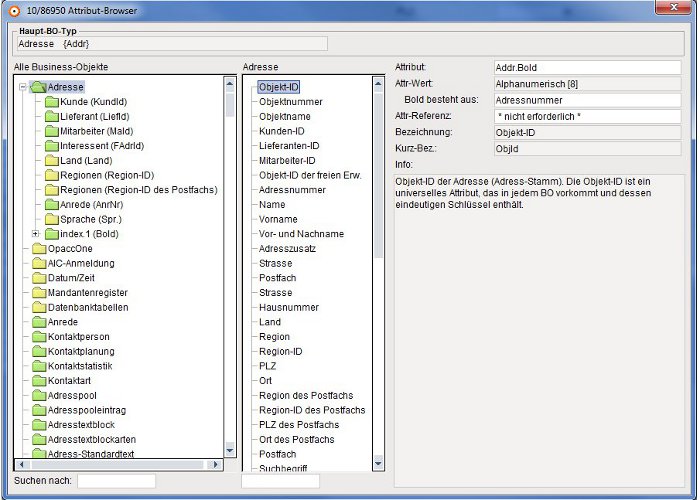The height and width of the screenshot is (500, 700).
Task: Click the Kontaktplanung folder icon
Action: [x=39, y=351]
